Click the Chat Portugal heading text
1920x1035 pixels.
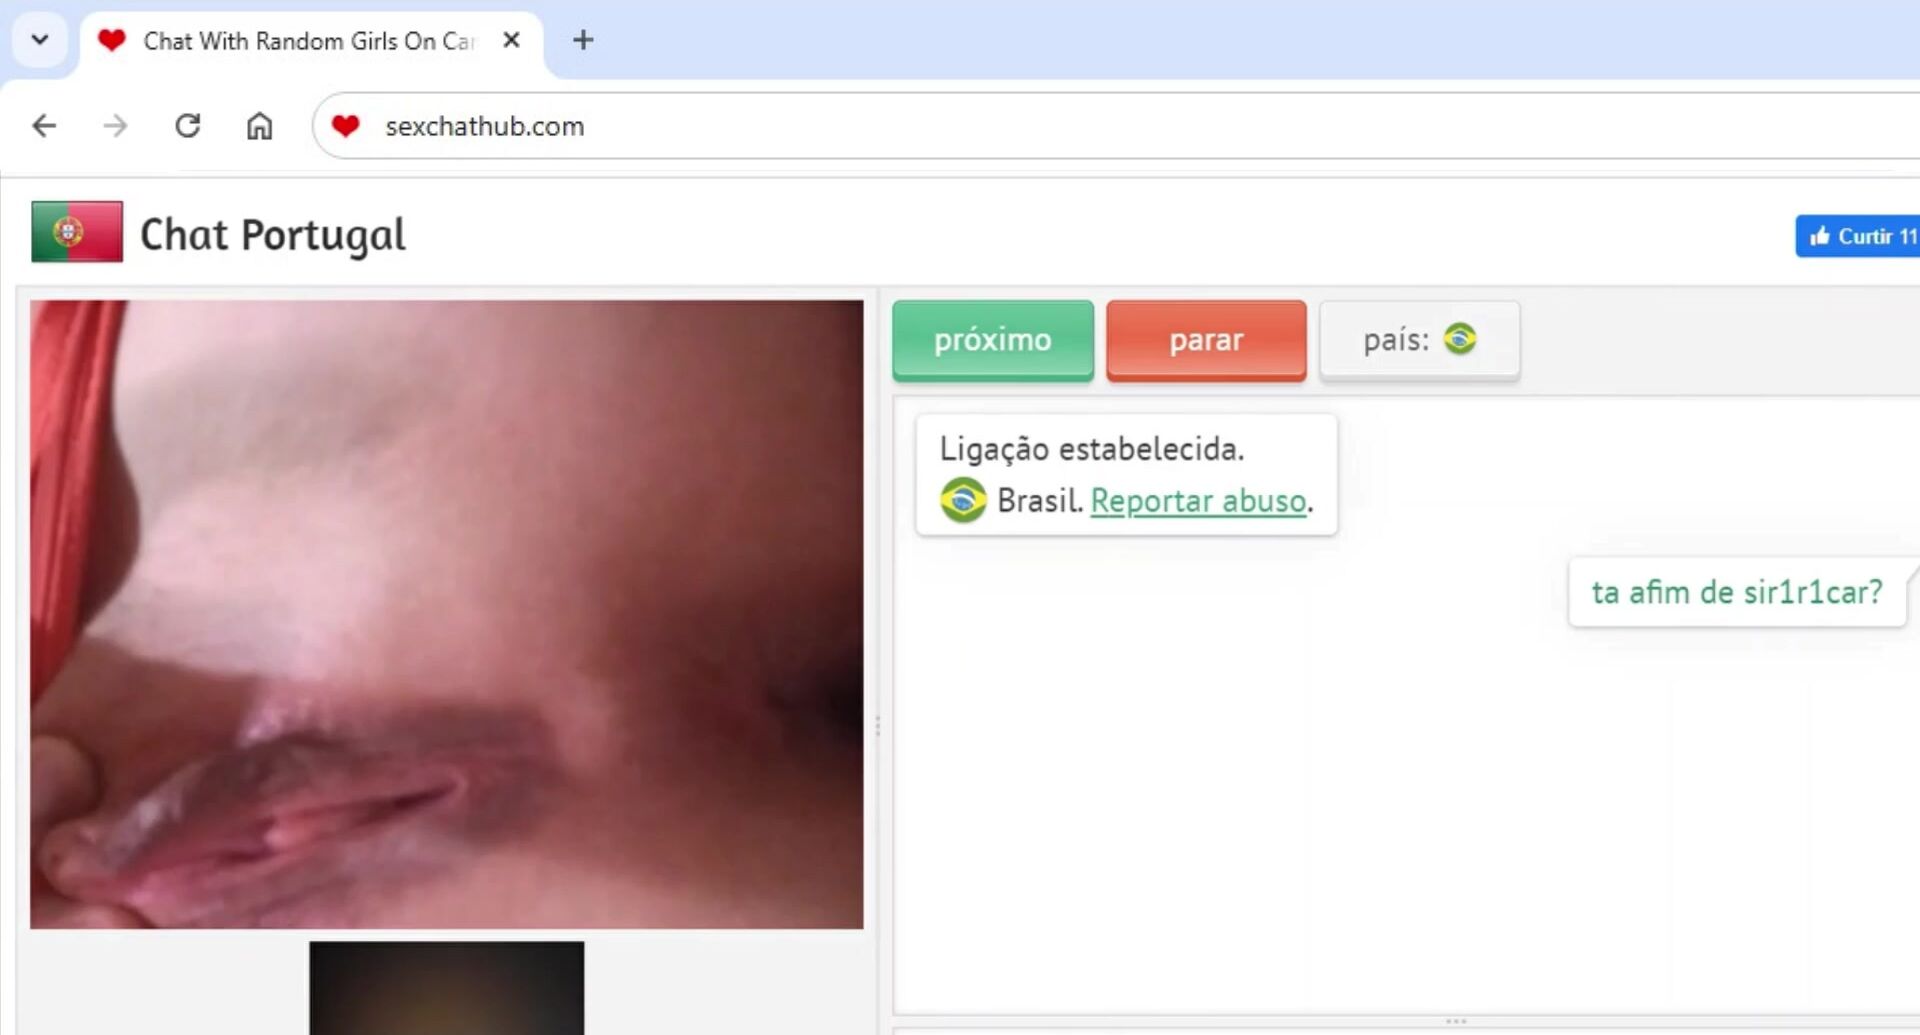[x=273, y=235]
